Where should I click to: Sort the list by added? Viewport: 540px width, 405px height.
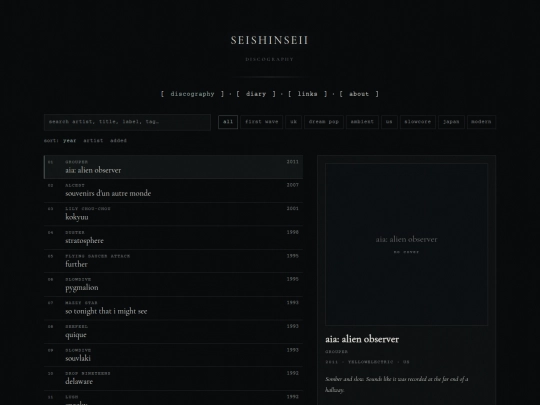coord(118,141)
